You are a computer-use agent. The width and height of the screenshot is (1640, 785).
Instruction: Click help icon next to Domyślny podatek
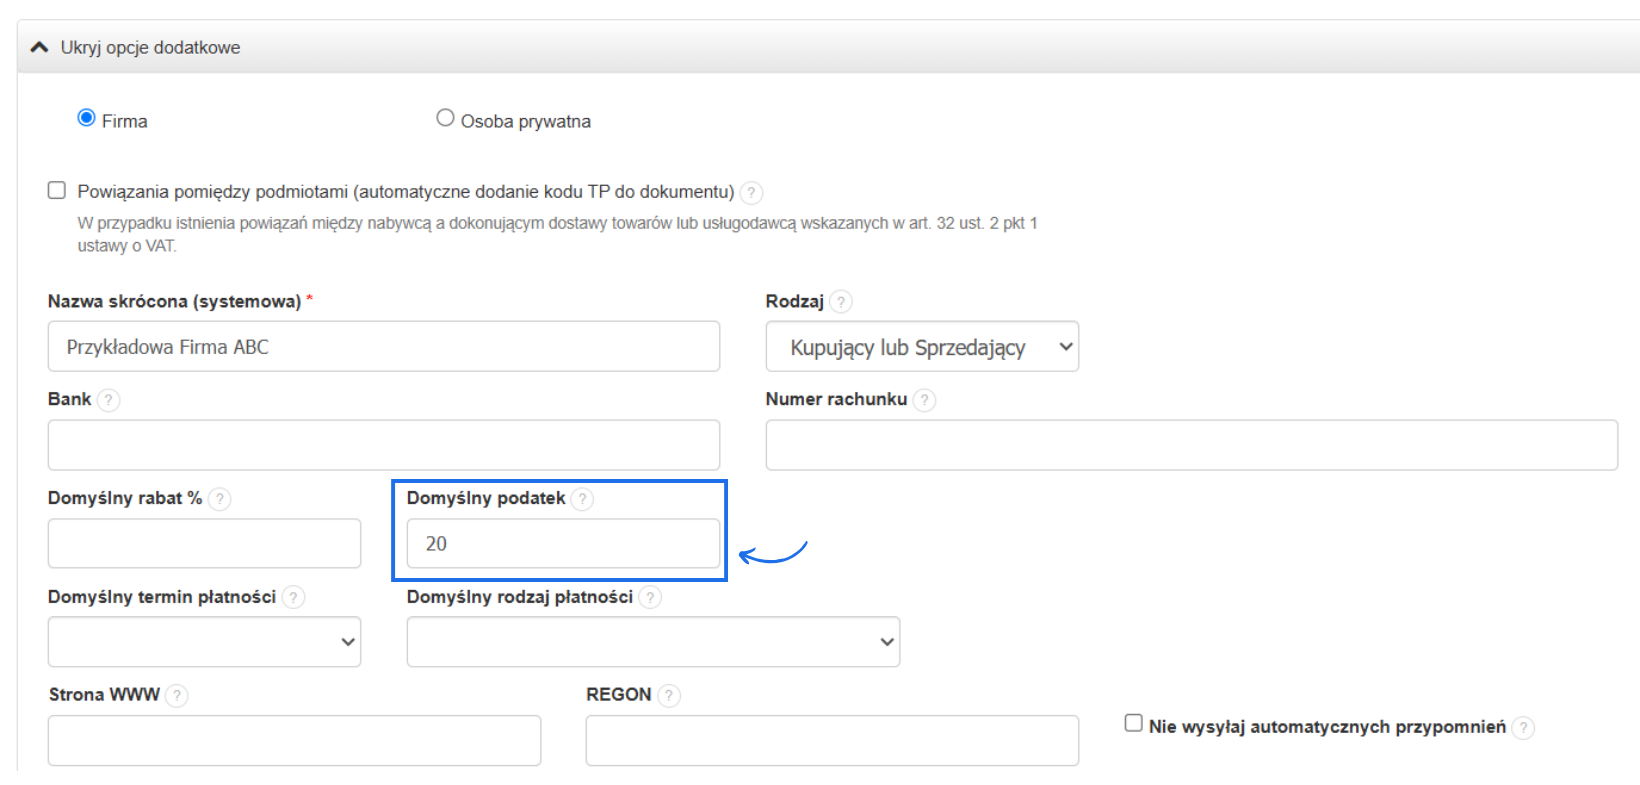coord(583,499)
